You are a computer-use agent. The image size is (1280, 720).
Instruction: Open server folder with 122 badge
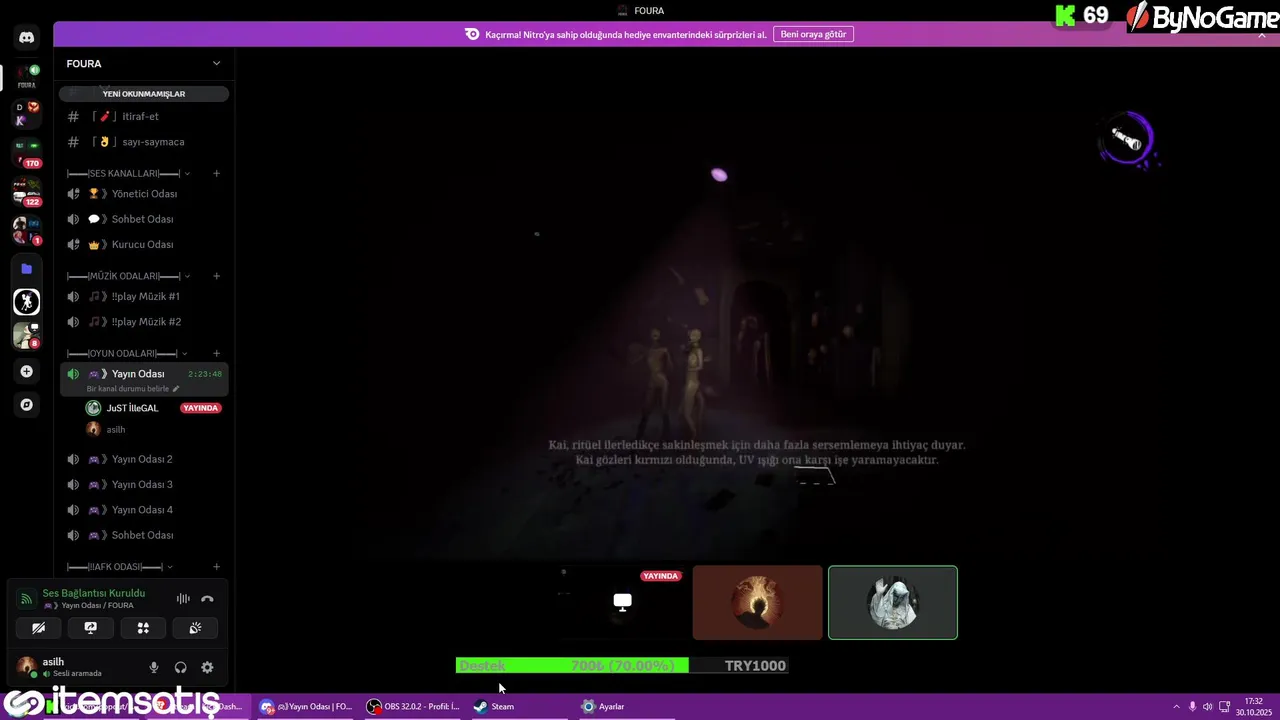coord(27,191)
